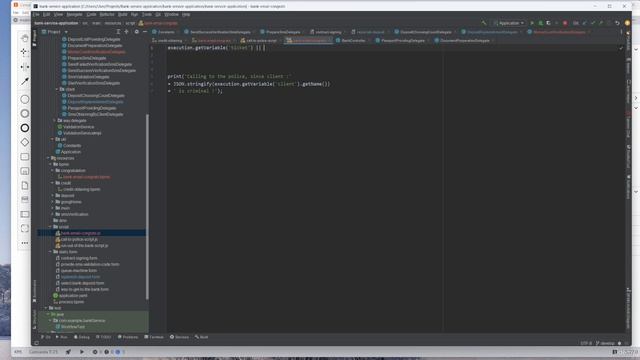Collapse the resources folder
Viewport: 640px width, 360px height.
pos(48,158)
